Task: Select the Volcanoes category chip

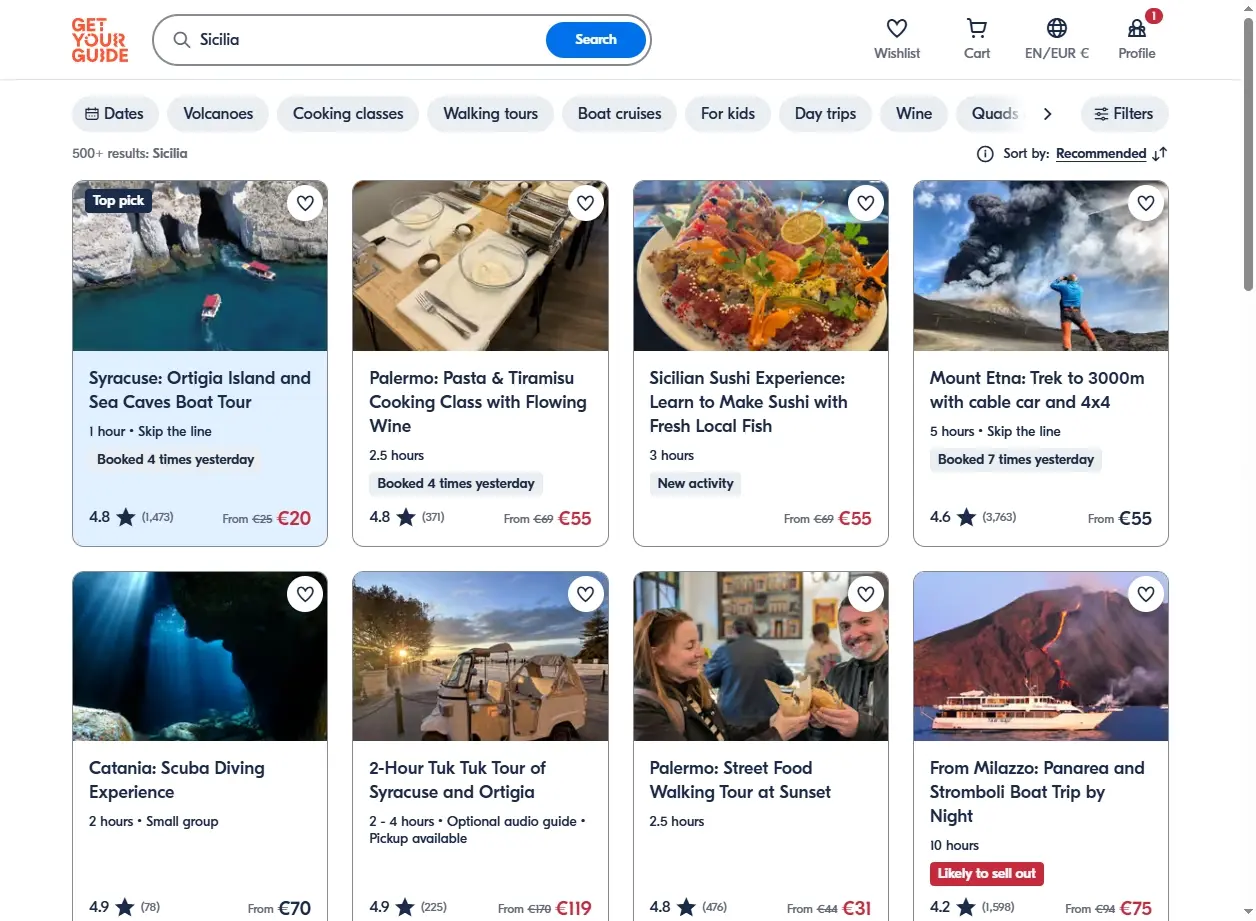Action: tap(218, 114)
